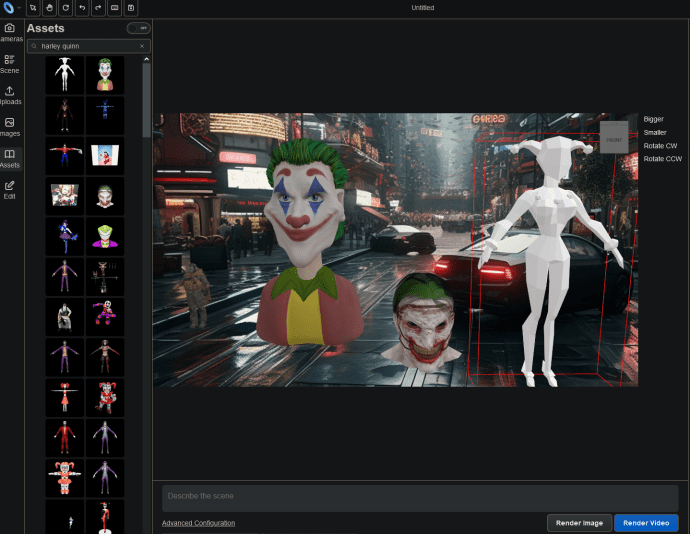Clear the harley quinn search text
The height and width of the screenshot is (534, 690).
tap(142, 46)
